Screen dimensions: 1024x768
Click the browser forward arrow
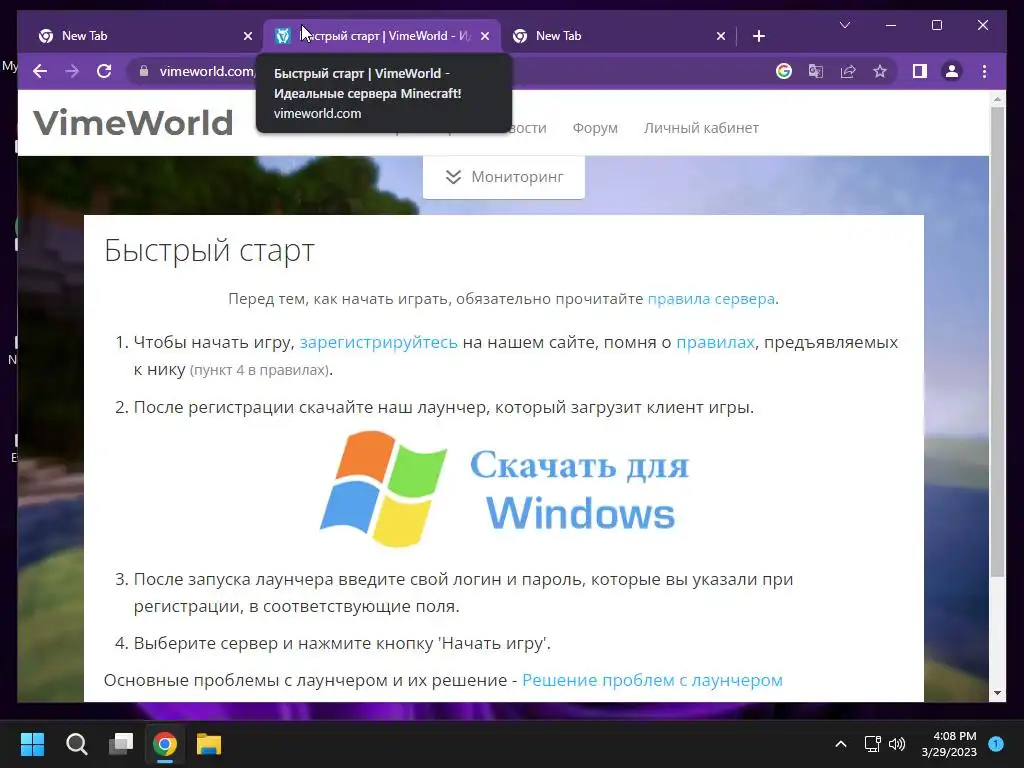[x=72, y=71]
